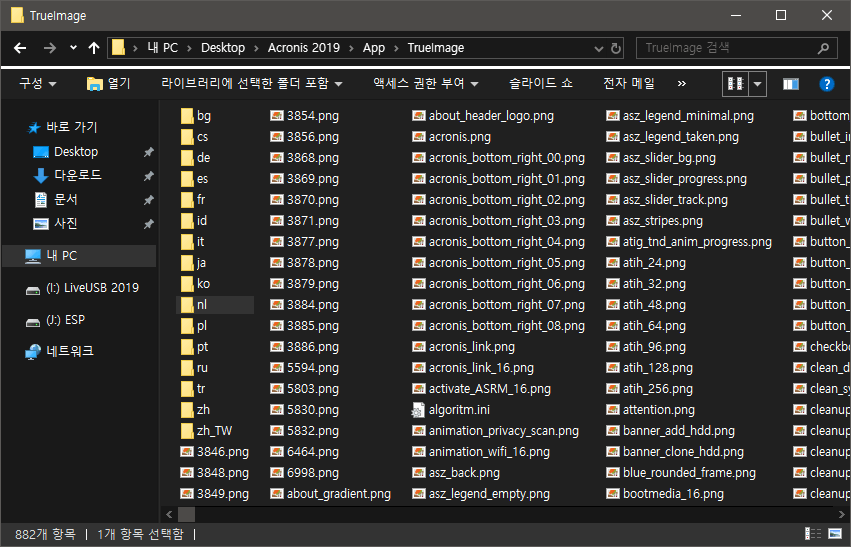Open 사진 in the sidebar

pos(66,223)
